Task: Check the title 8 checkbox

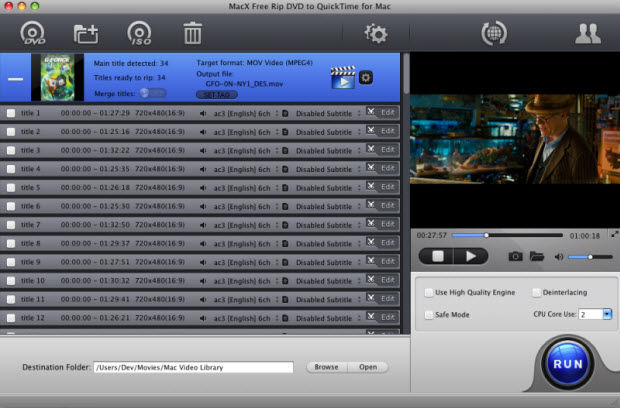Action: (x=11, y=243)
